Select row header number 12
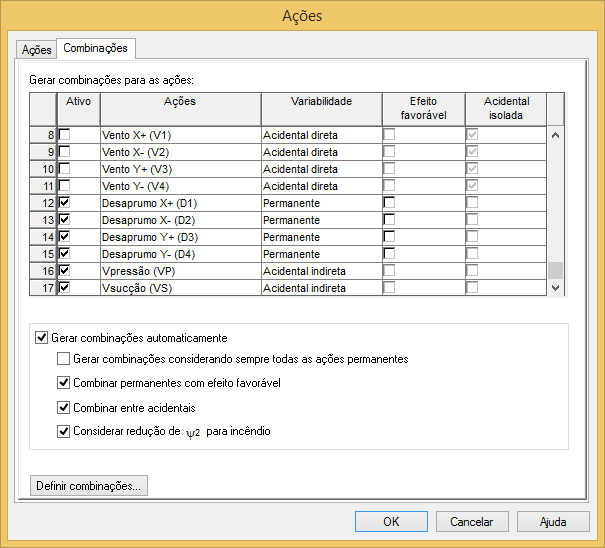This screenshot has width=605, height=548. [43, 203]
